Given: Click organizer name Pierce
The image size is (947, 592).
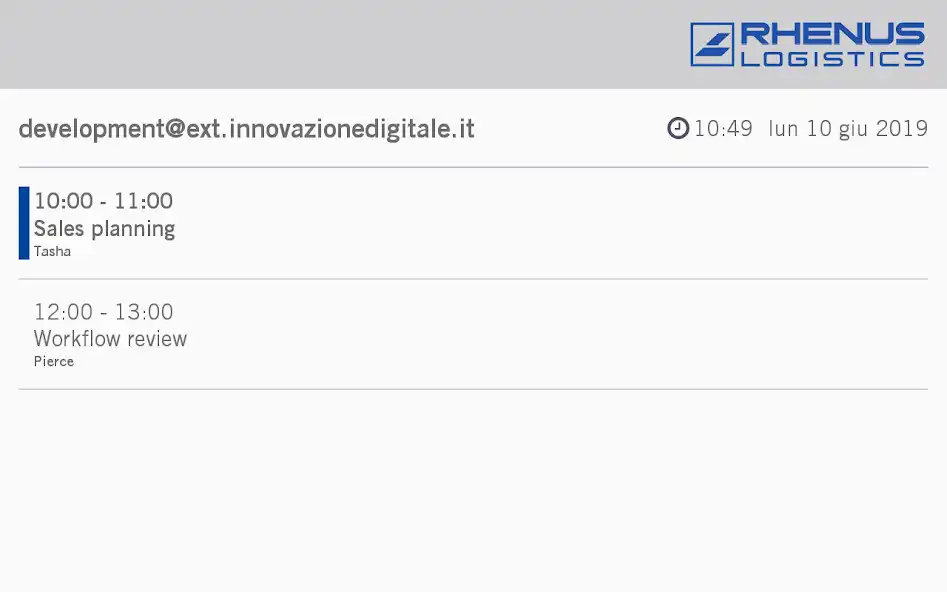Looking at the screenshot, I should point(54,361).
